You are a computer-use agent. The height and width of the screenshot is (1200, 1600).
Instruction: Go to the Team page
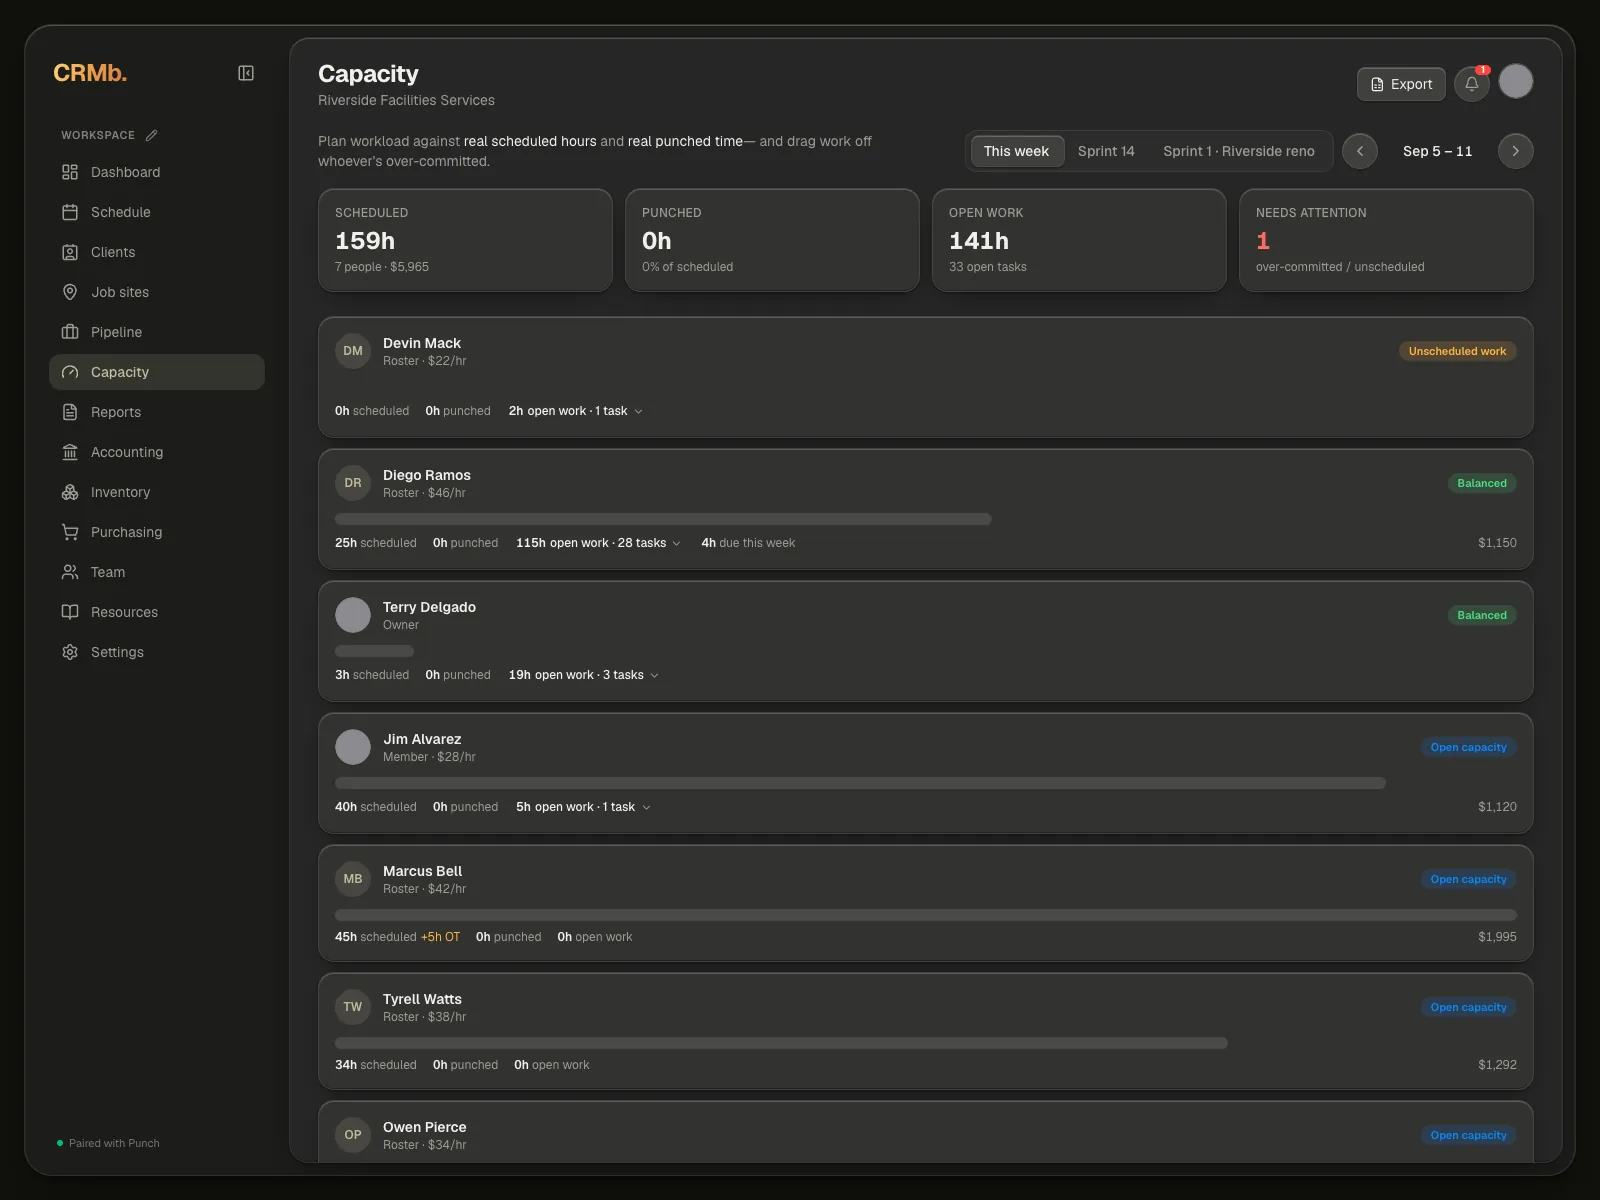[157, 572]
